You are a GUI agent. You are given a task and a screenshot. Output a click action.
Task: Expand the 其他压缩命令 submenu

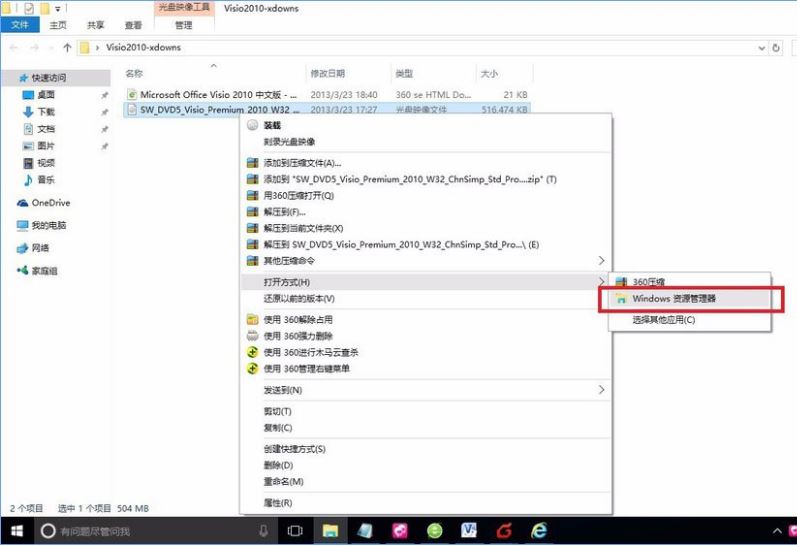pos(426,261)
